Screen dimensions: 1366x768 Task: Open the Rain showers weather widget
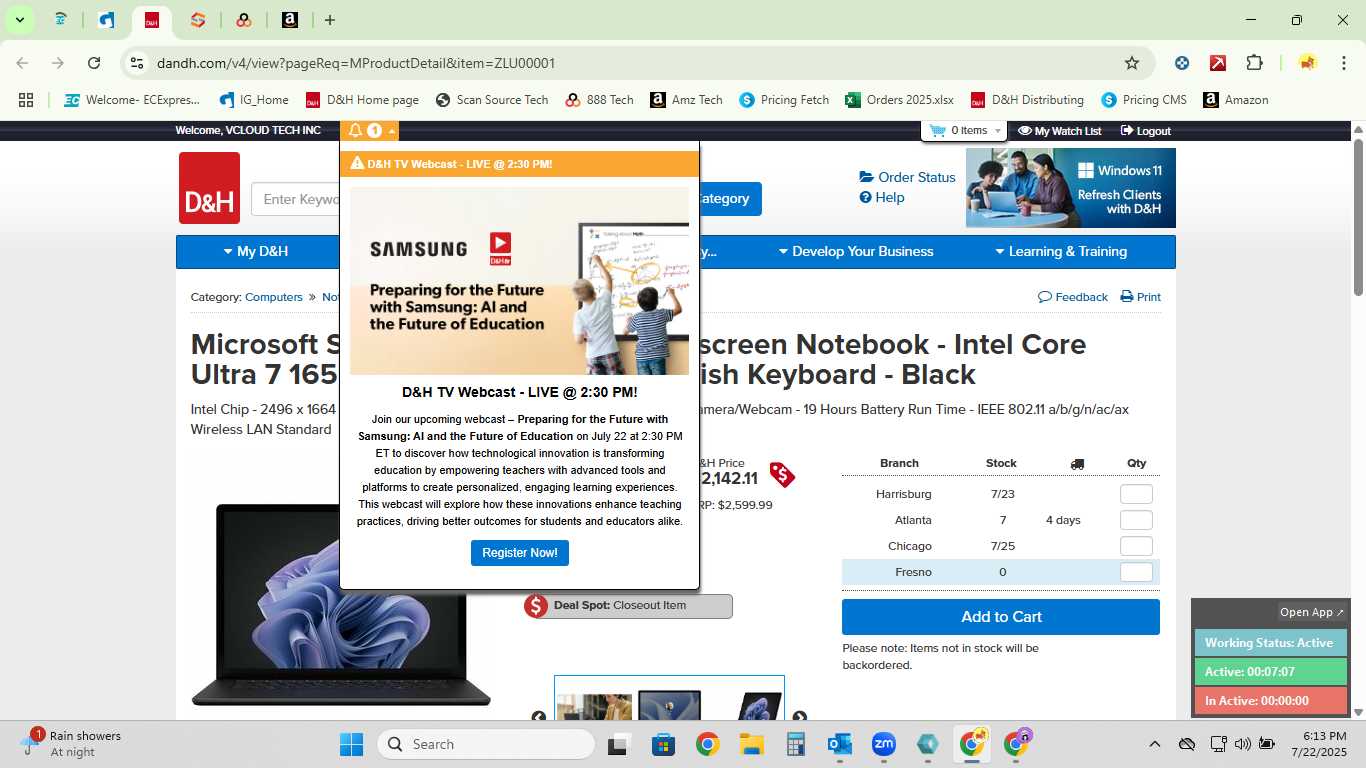(72, 744)
